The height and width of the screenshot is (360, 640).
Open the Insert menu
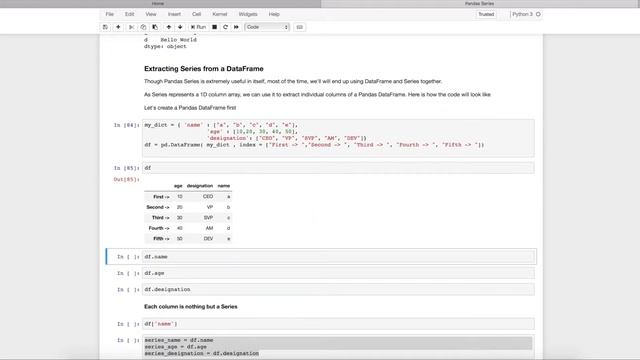[x=174, y=14]
